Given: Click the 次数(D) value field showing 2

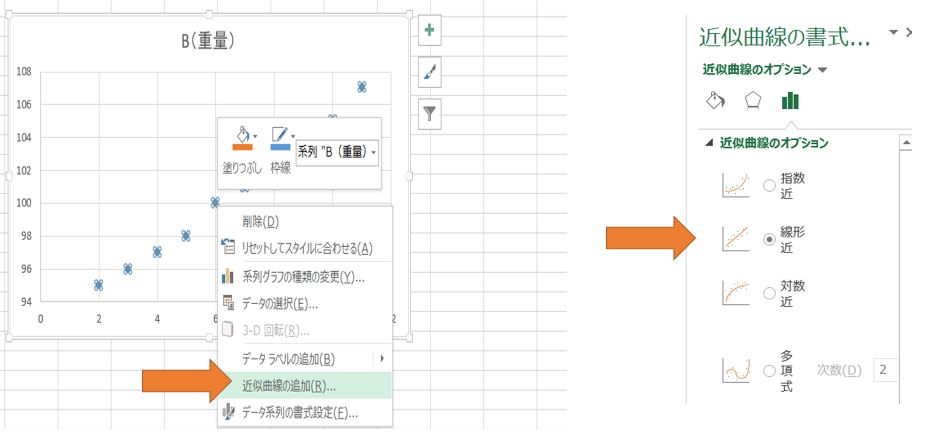Looking at the screenshot, I should coord(886,370).
